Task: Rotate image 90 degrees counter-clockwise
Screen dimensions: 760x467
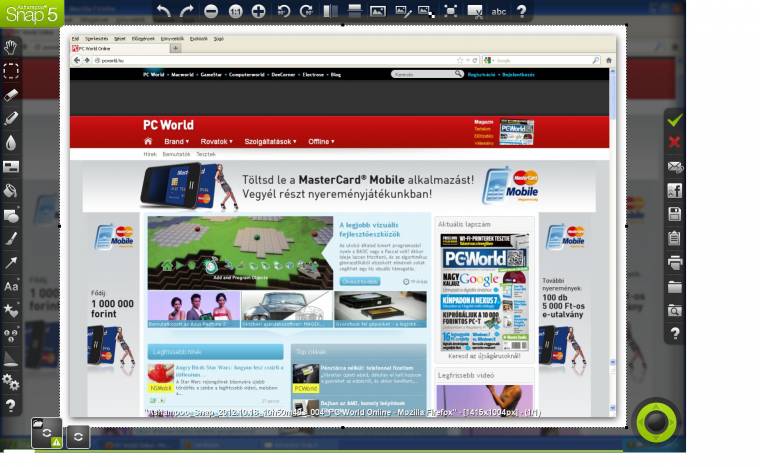Action: [283, 11]
